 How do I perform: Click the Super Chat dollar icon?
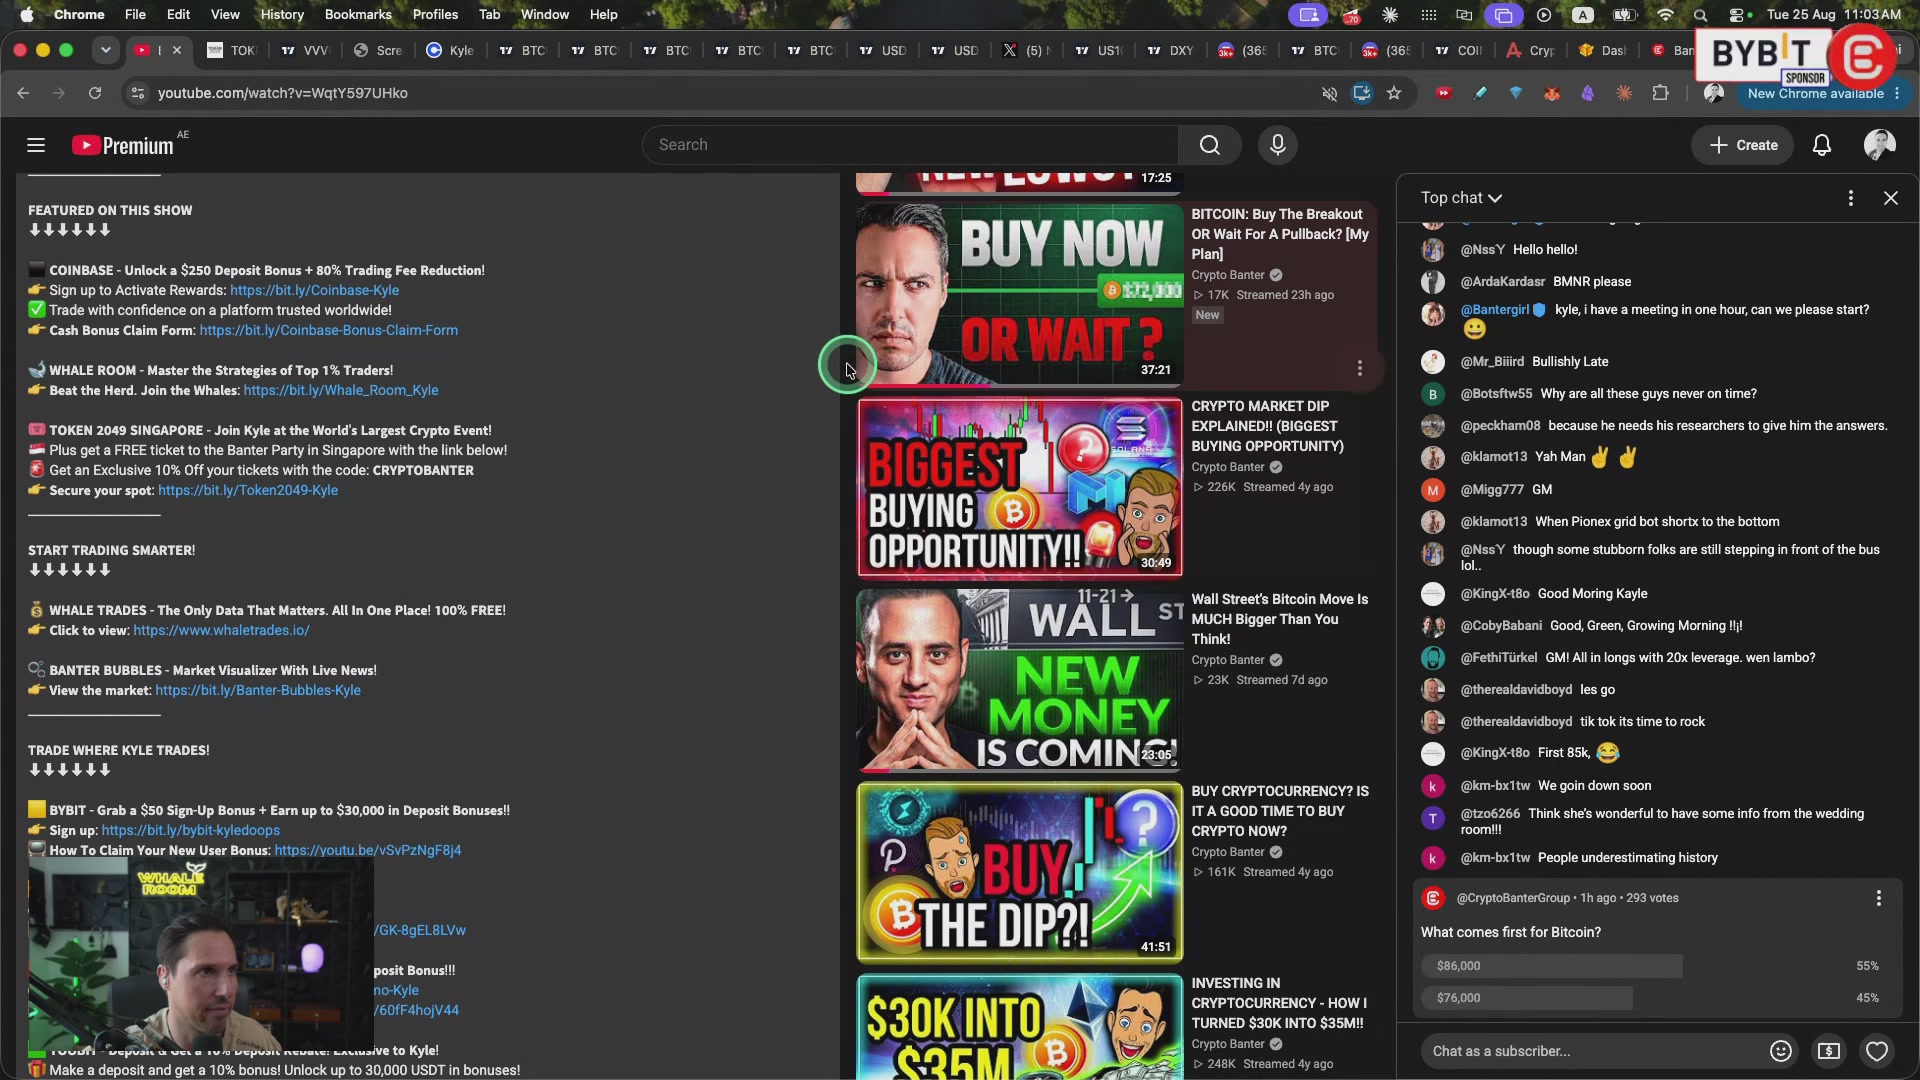pyautogui.click(x=1828, y=1051)
